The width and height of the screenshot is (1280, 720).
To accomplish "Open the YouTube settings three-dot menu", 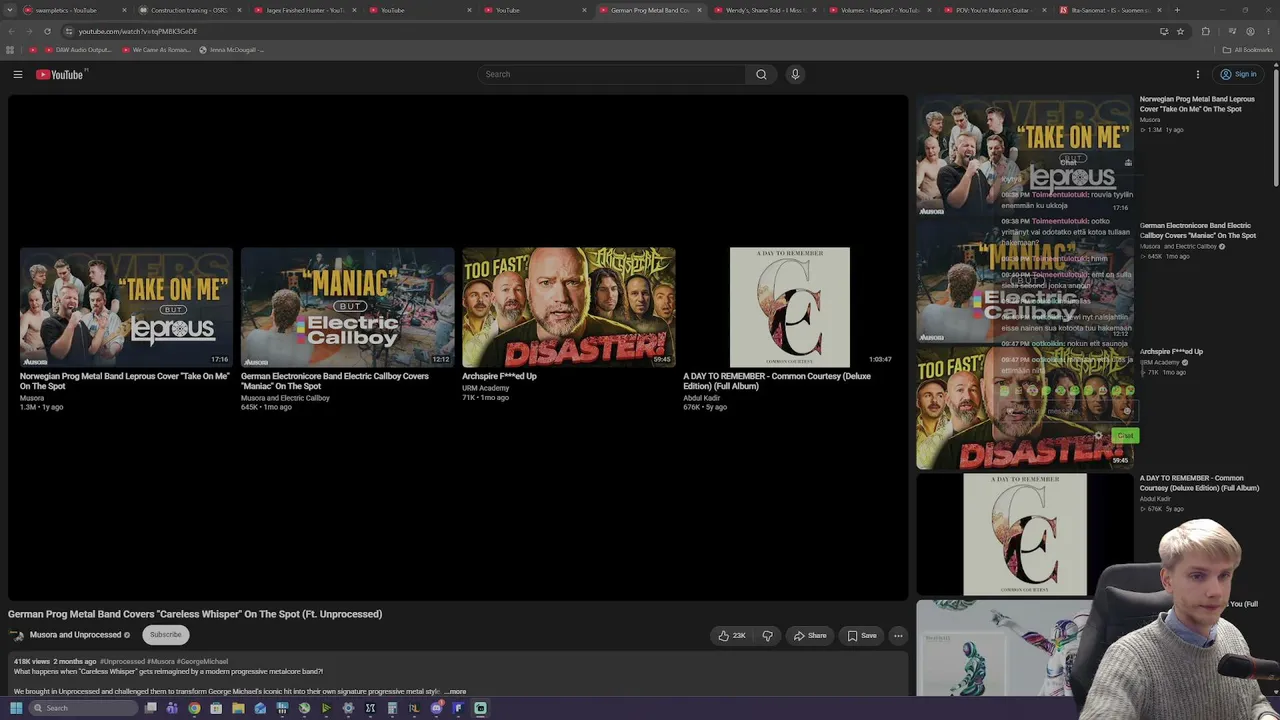I will click(x=1197, y=74).
